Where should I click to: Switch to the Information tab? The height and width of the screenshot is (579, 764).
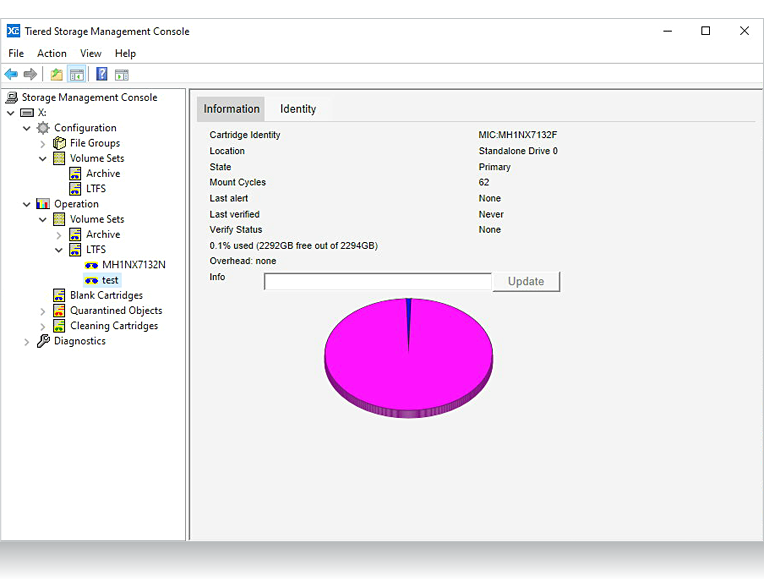click(x=231, y=109)
